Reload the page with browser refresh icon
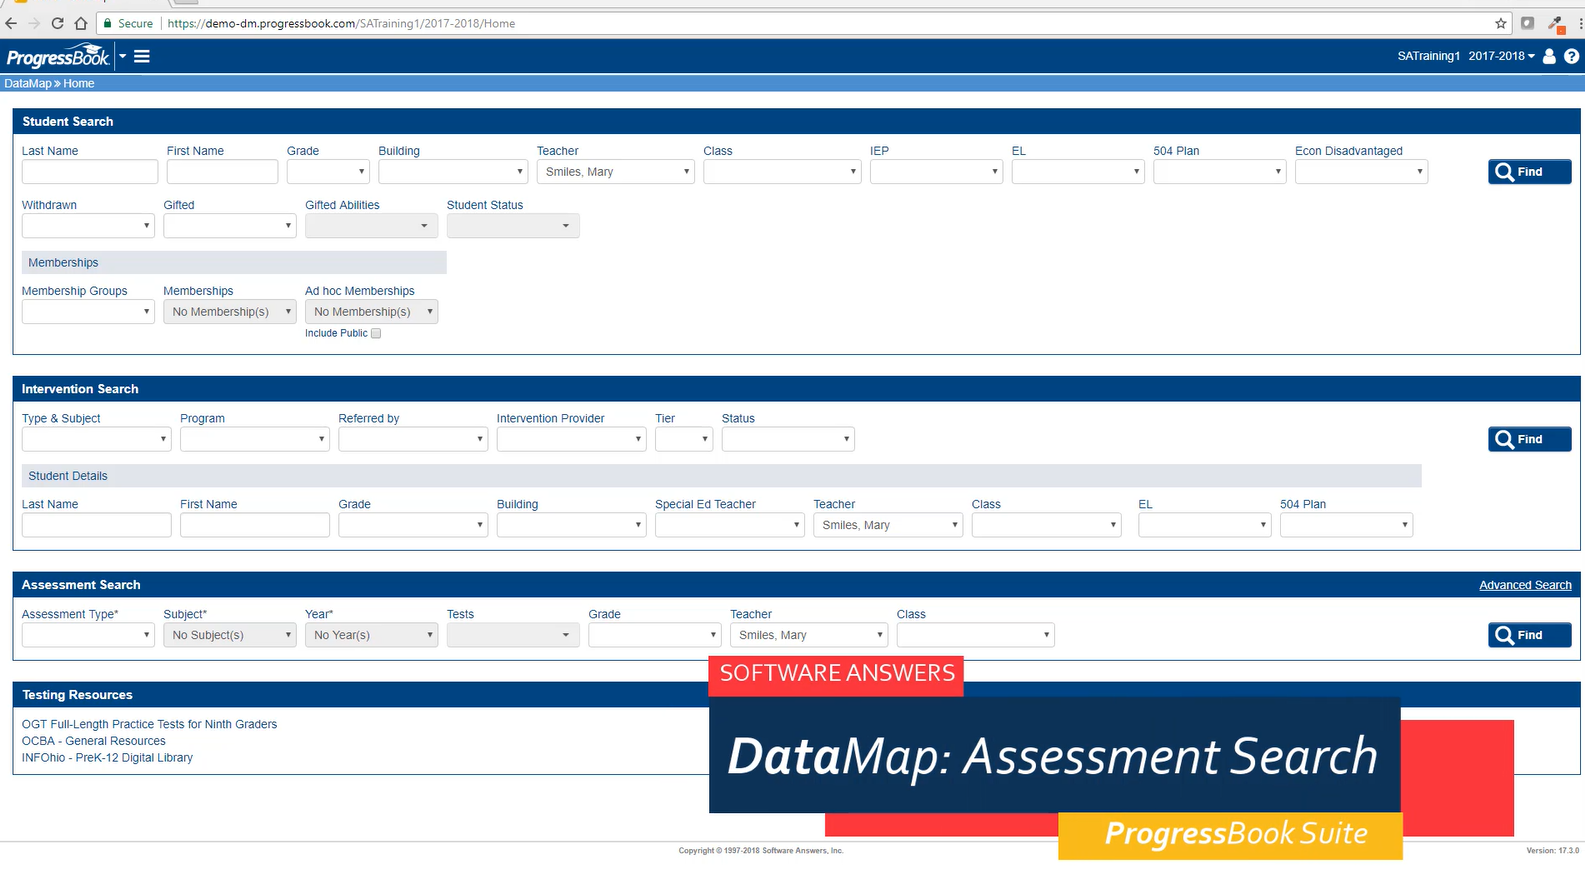 coord(57,23)
